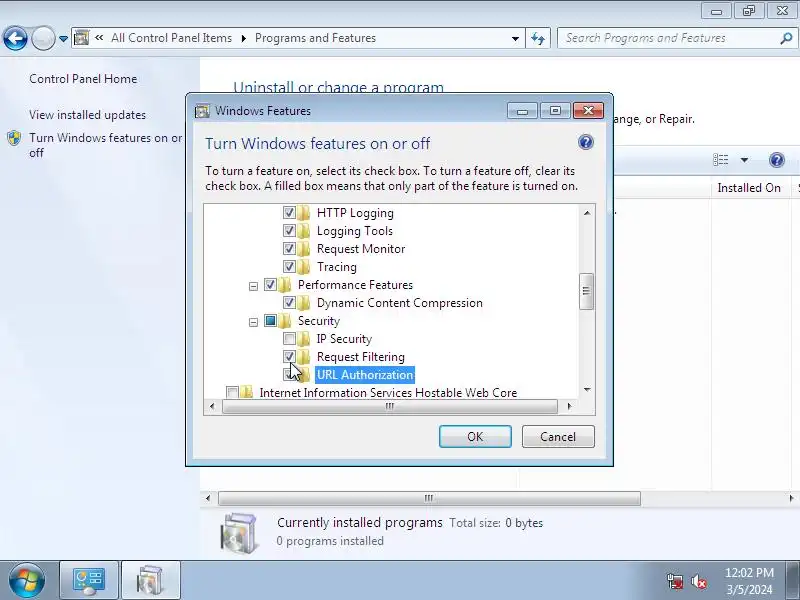Toggle the Logging Tools checkbox
This screenshot has width=800, height=600.
point(289,231)
